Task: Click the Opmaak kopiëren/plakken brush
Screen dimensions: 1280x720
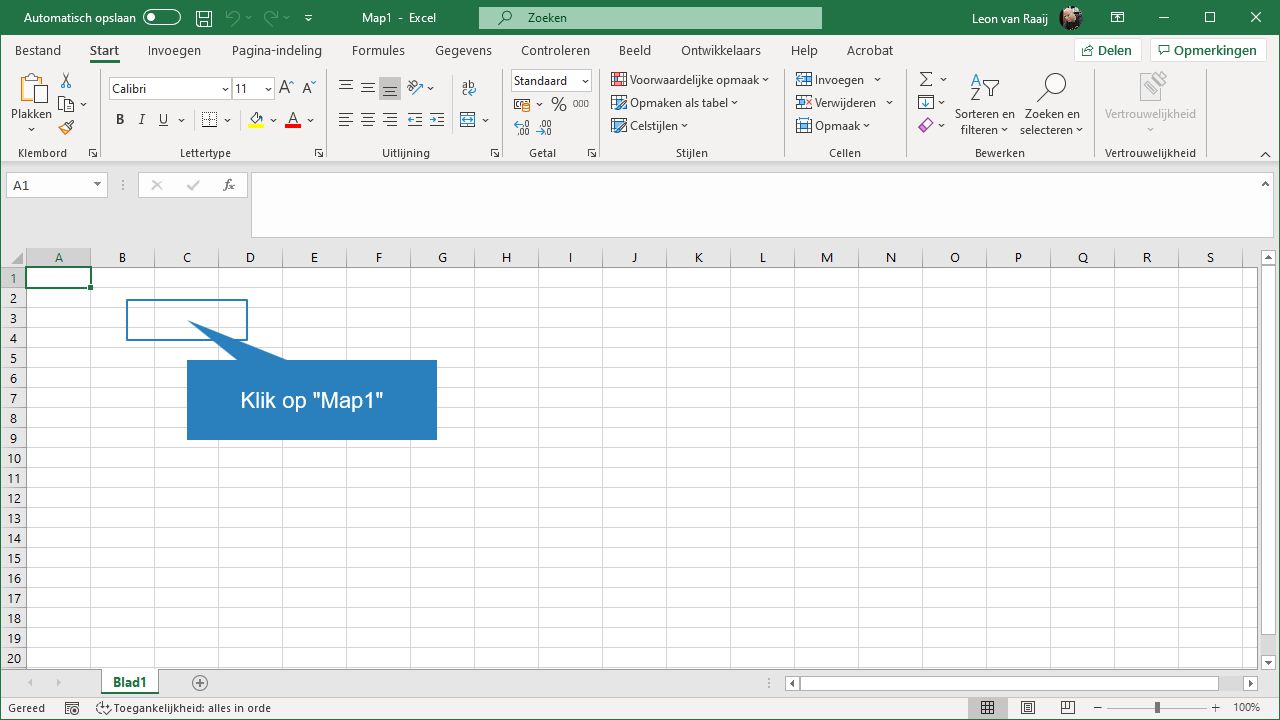Action: 66,127
